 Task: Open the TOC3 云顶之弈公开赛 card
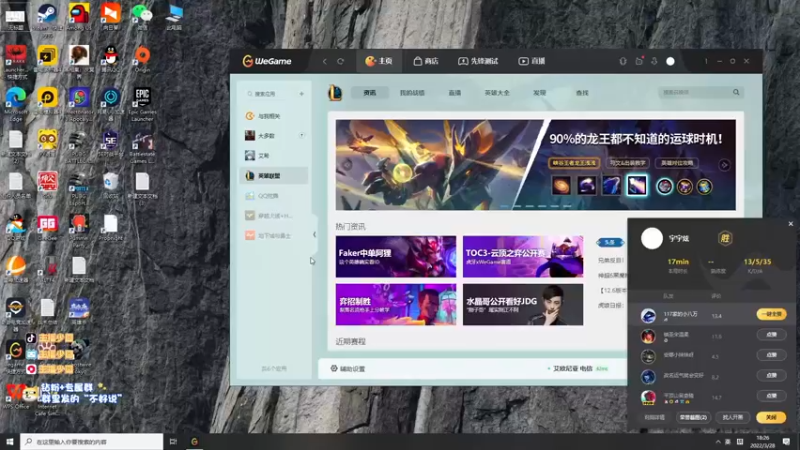point(523,256)
